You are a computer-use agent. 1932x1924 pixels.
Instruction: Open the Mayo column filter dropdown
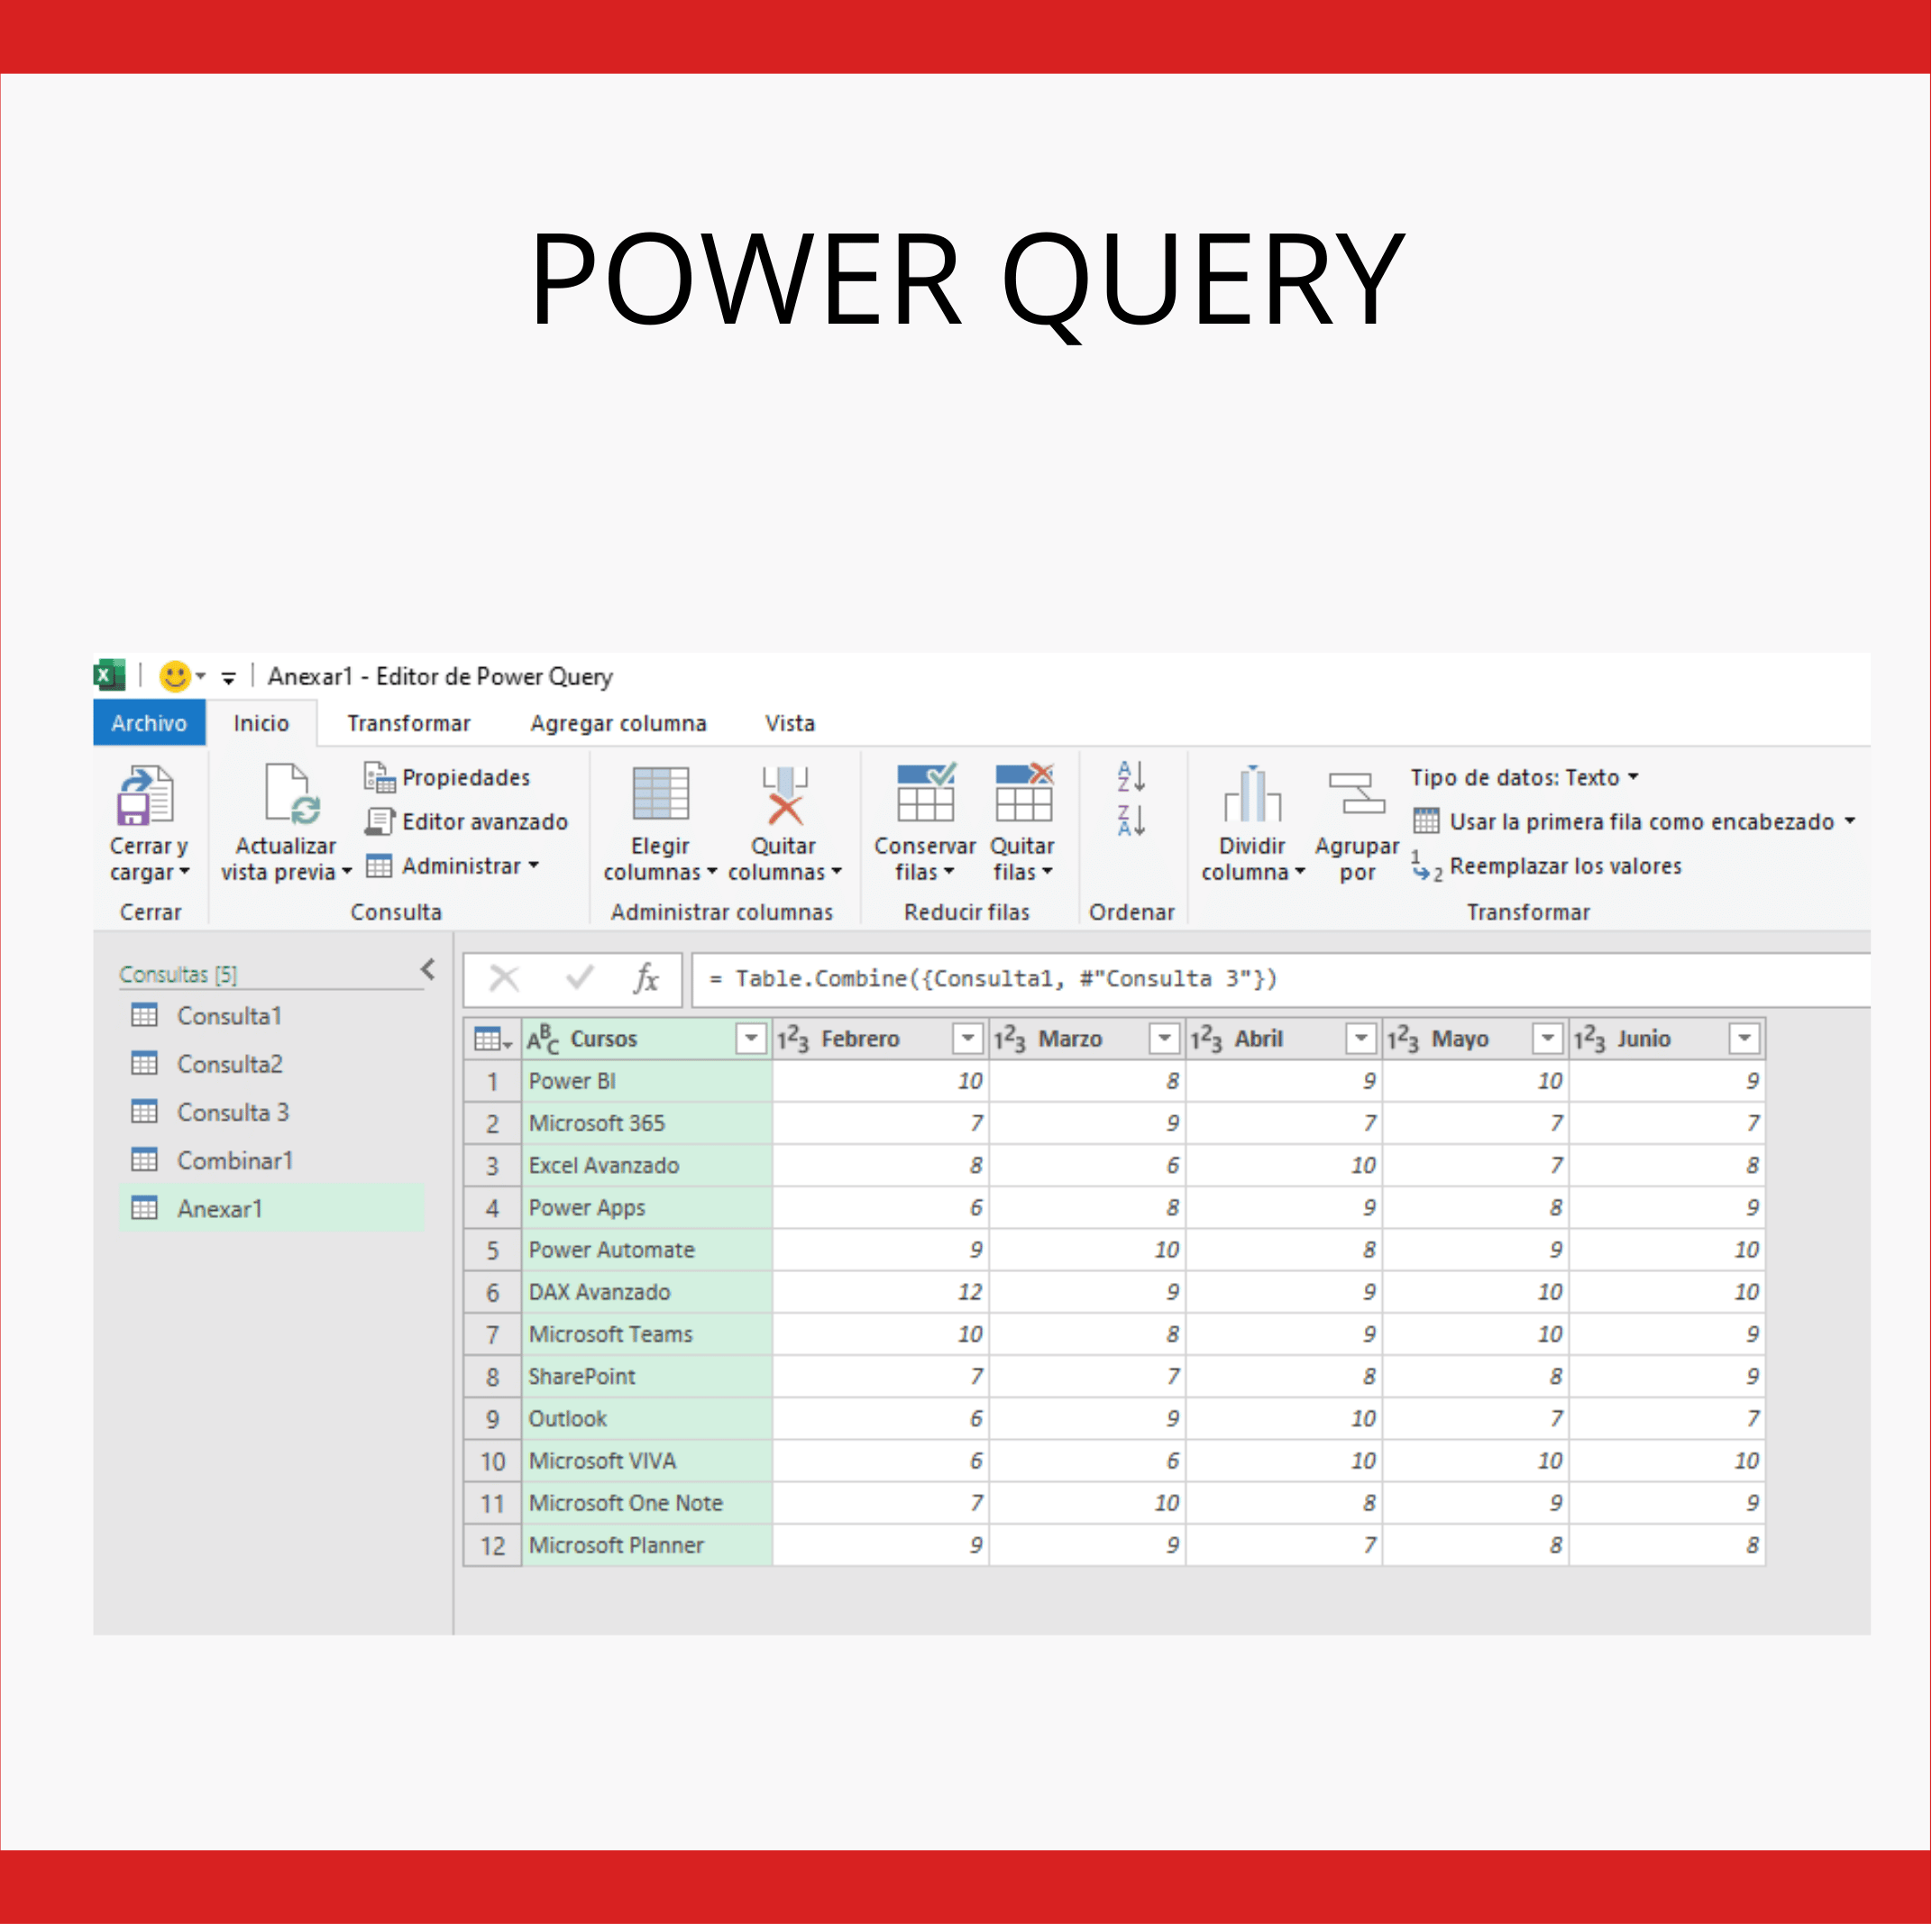[1548, 1039]
